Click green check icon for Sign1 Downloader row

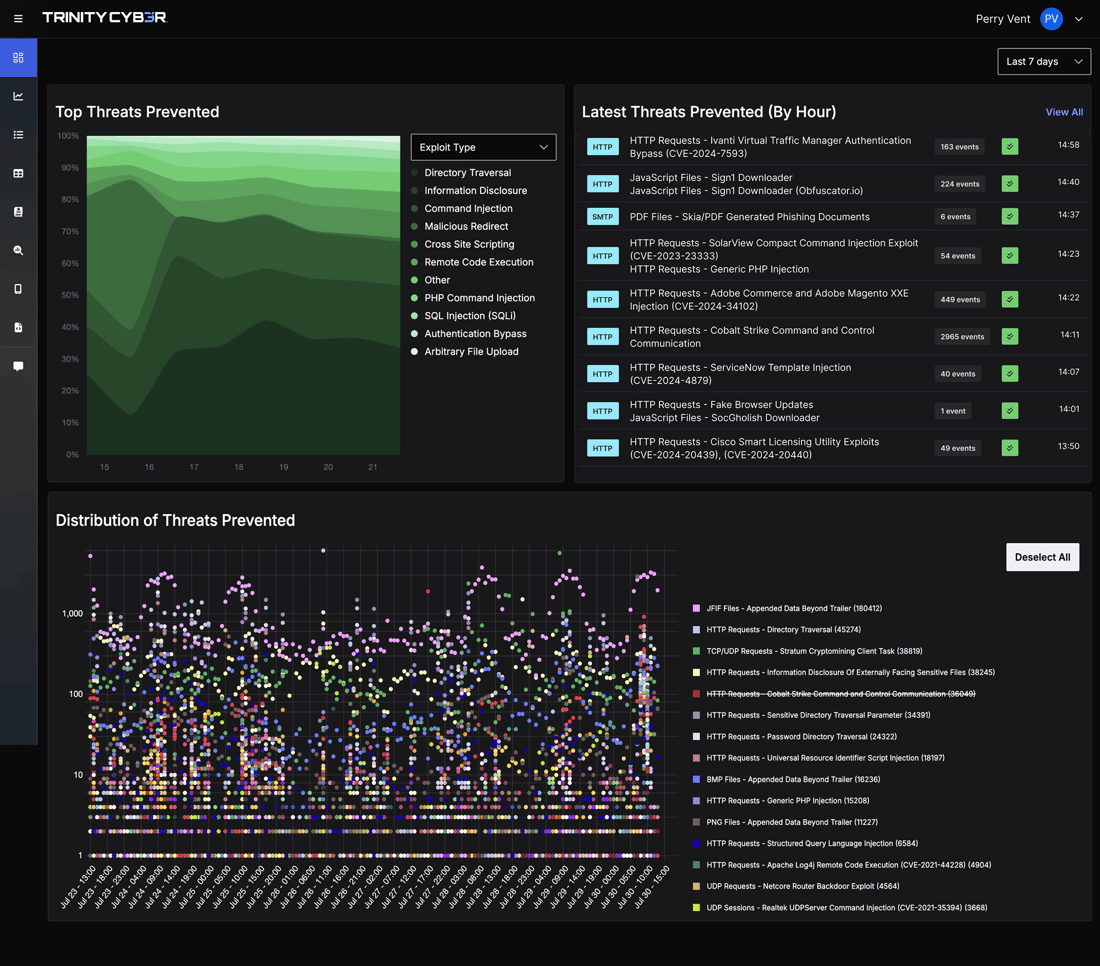[x=1010, y=184]
